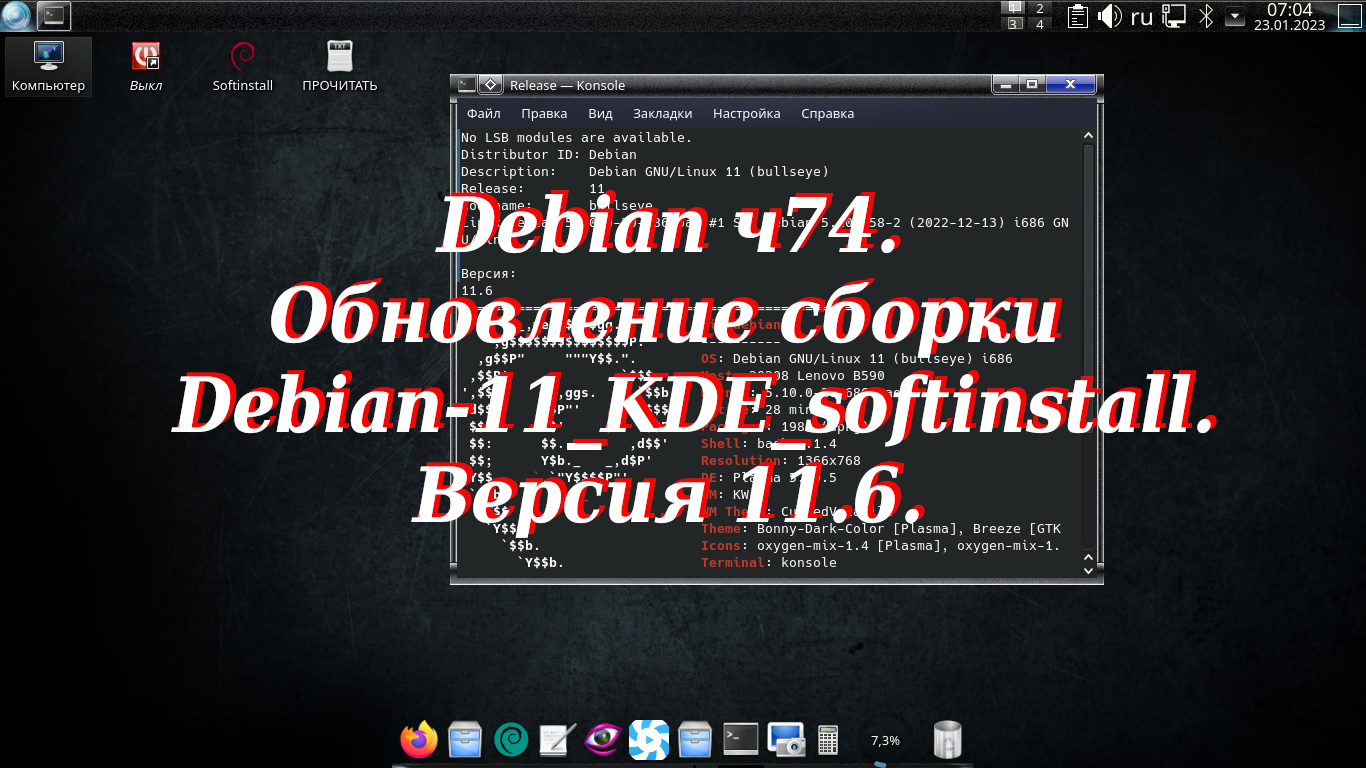The height and width of the screenshot is (768, 1366).
Task: Click Konsole scrollbar bottom-most down arrow
Action: (1089, 570)
